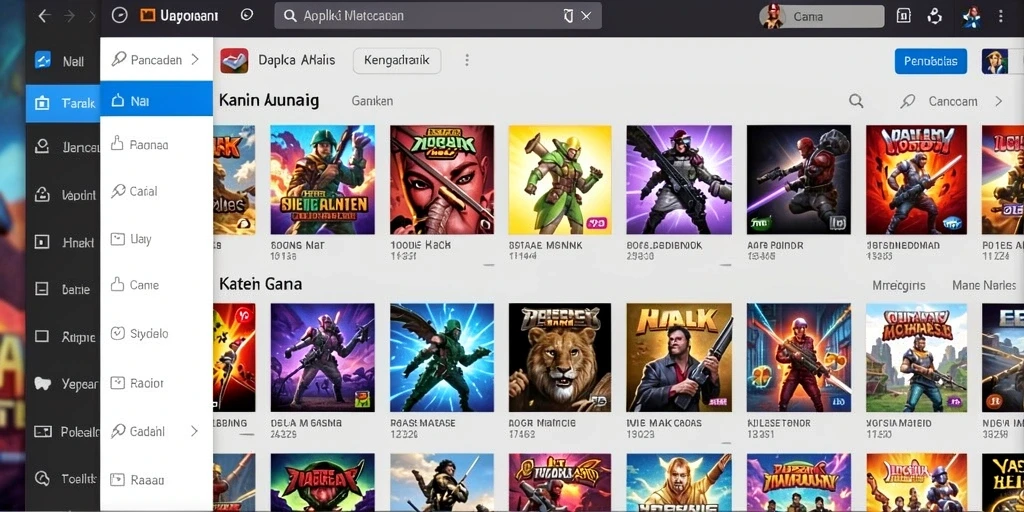Select the highlighted Nai menu item

pyautogui.click(x=156, y=99)
